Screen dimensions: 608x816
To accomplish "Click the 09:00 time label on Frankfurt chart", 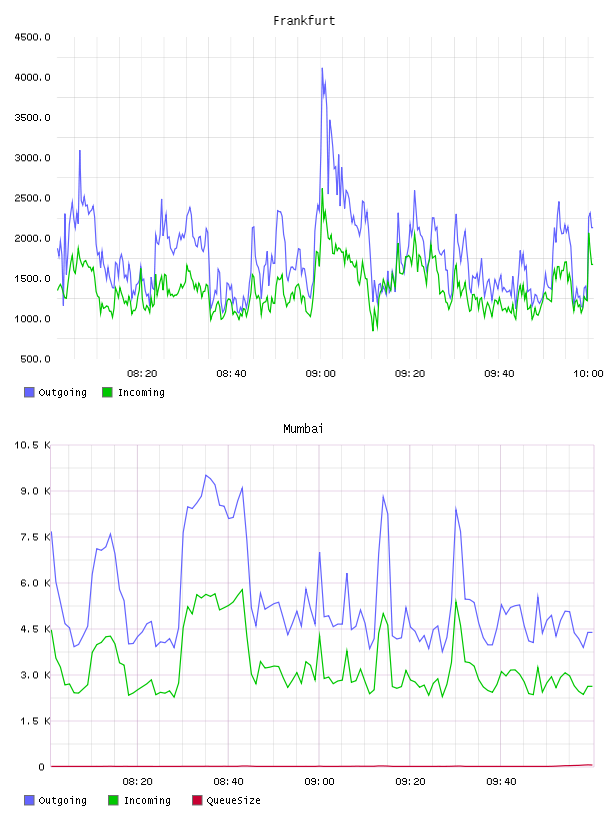I will 320,373.
